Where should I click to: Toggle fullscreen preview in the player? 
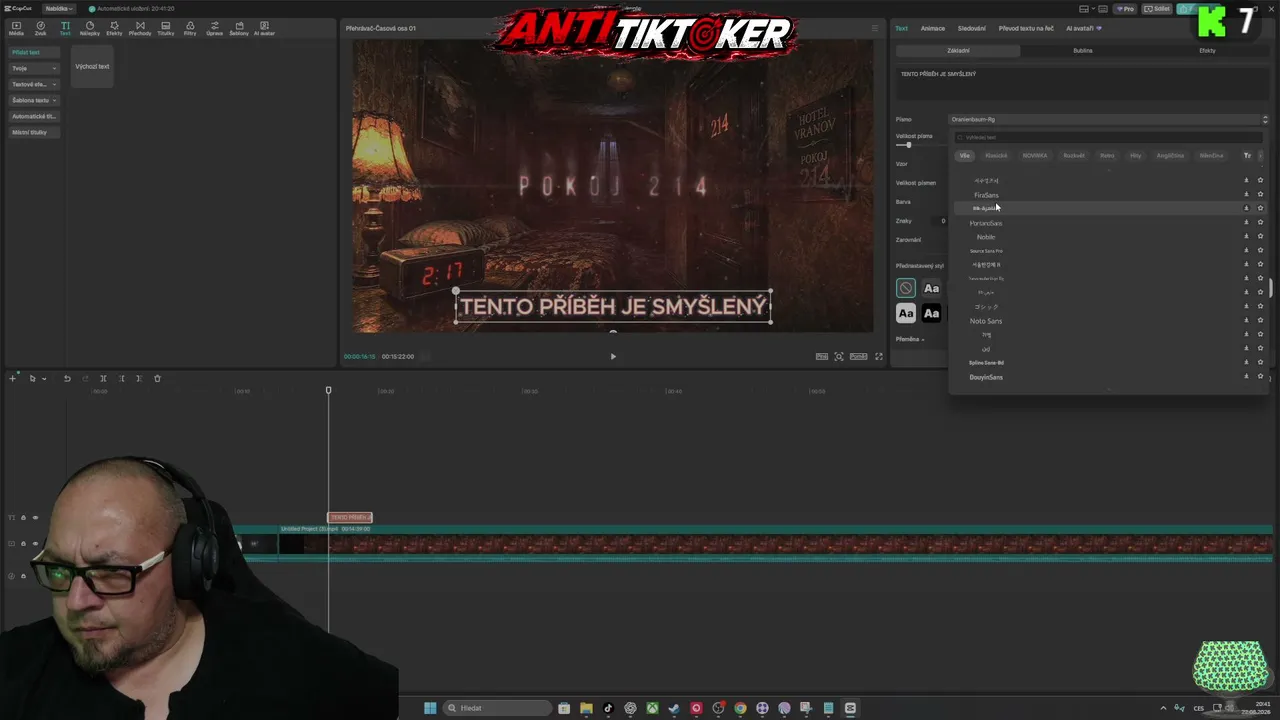tap(879, 356)
